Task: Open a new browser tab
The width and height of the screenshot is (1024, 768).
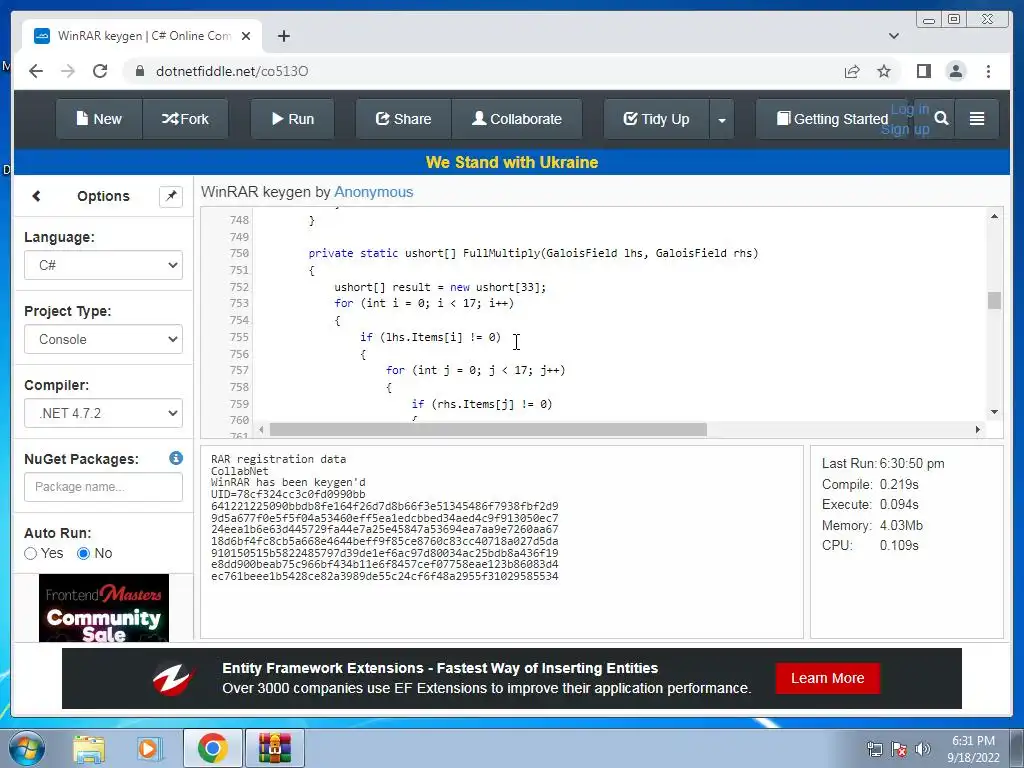Action: (283, 36)
